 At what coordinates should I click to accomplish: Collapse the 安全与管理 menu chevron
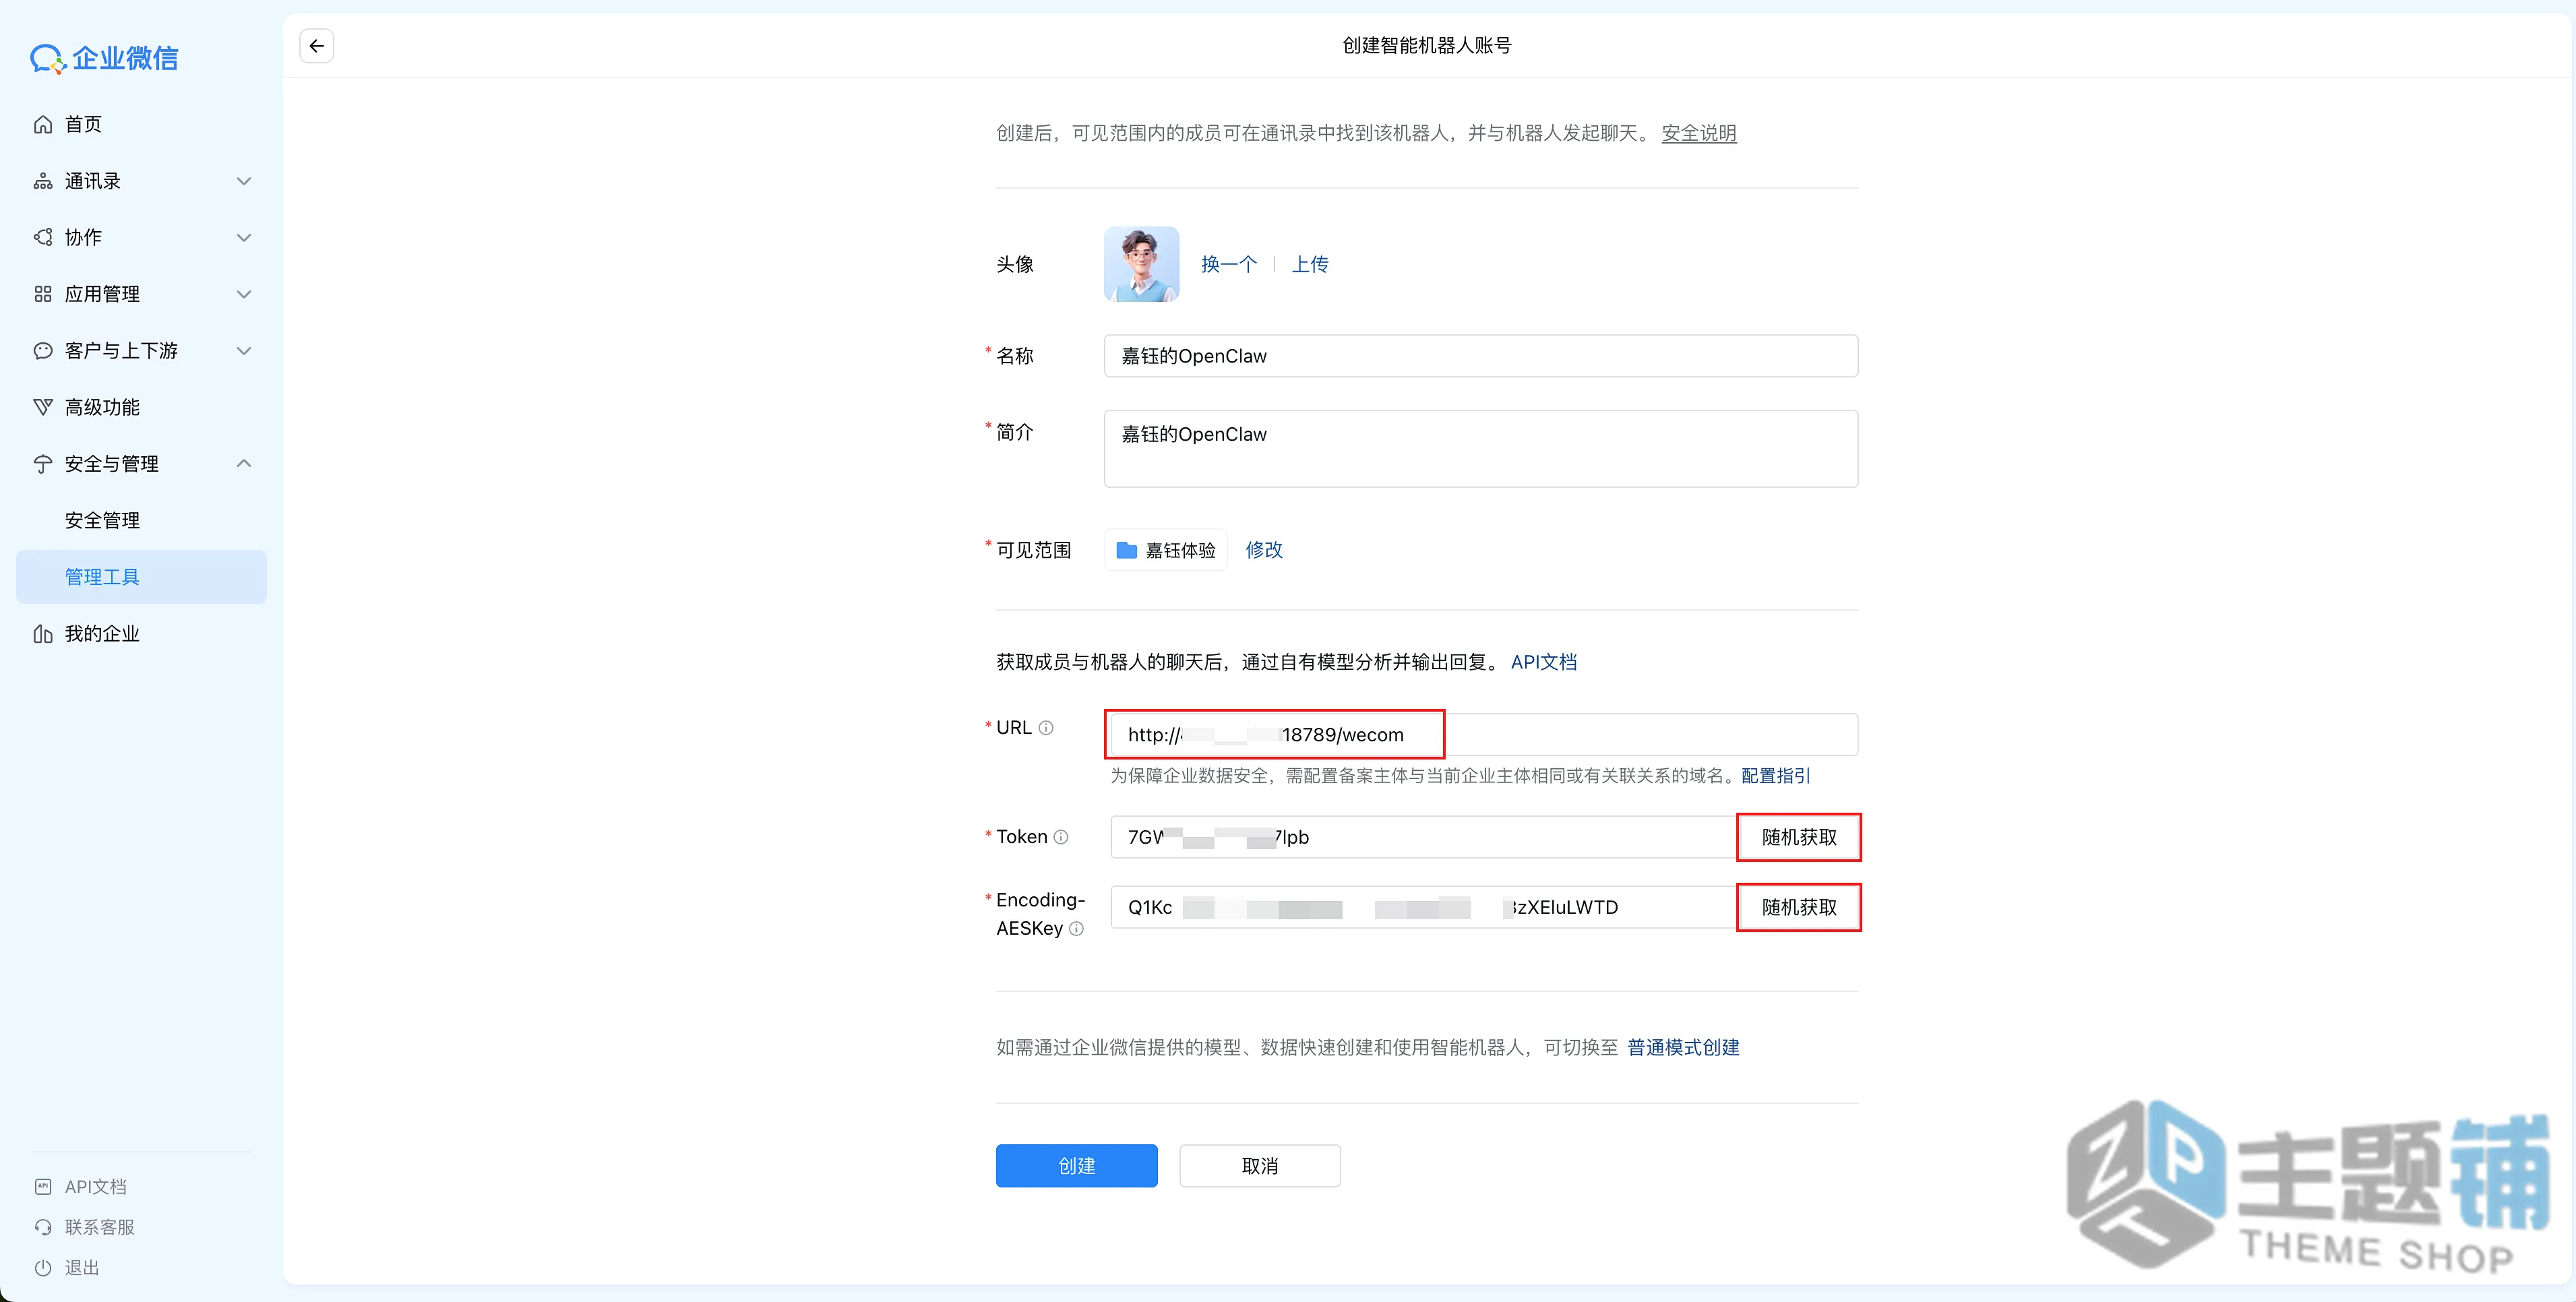243,464
